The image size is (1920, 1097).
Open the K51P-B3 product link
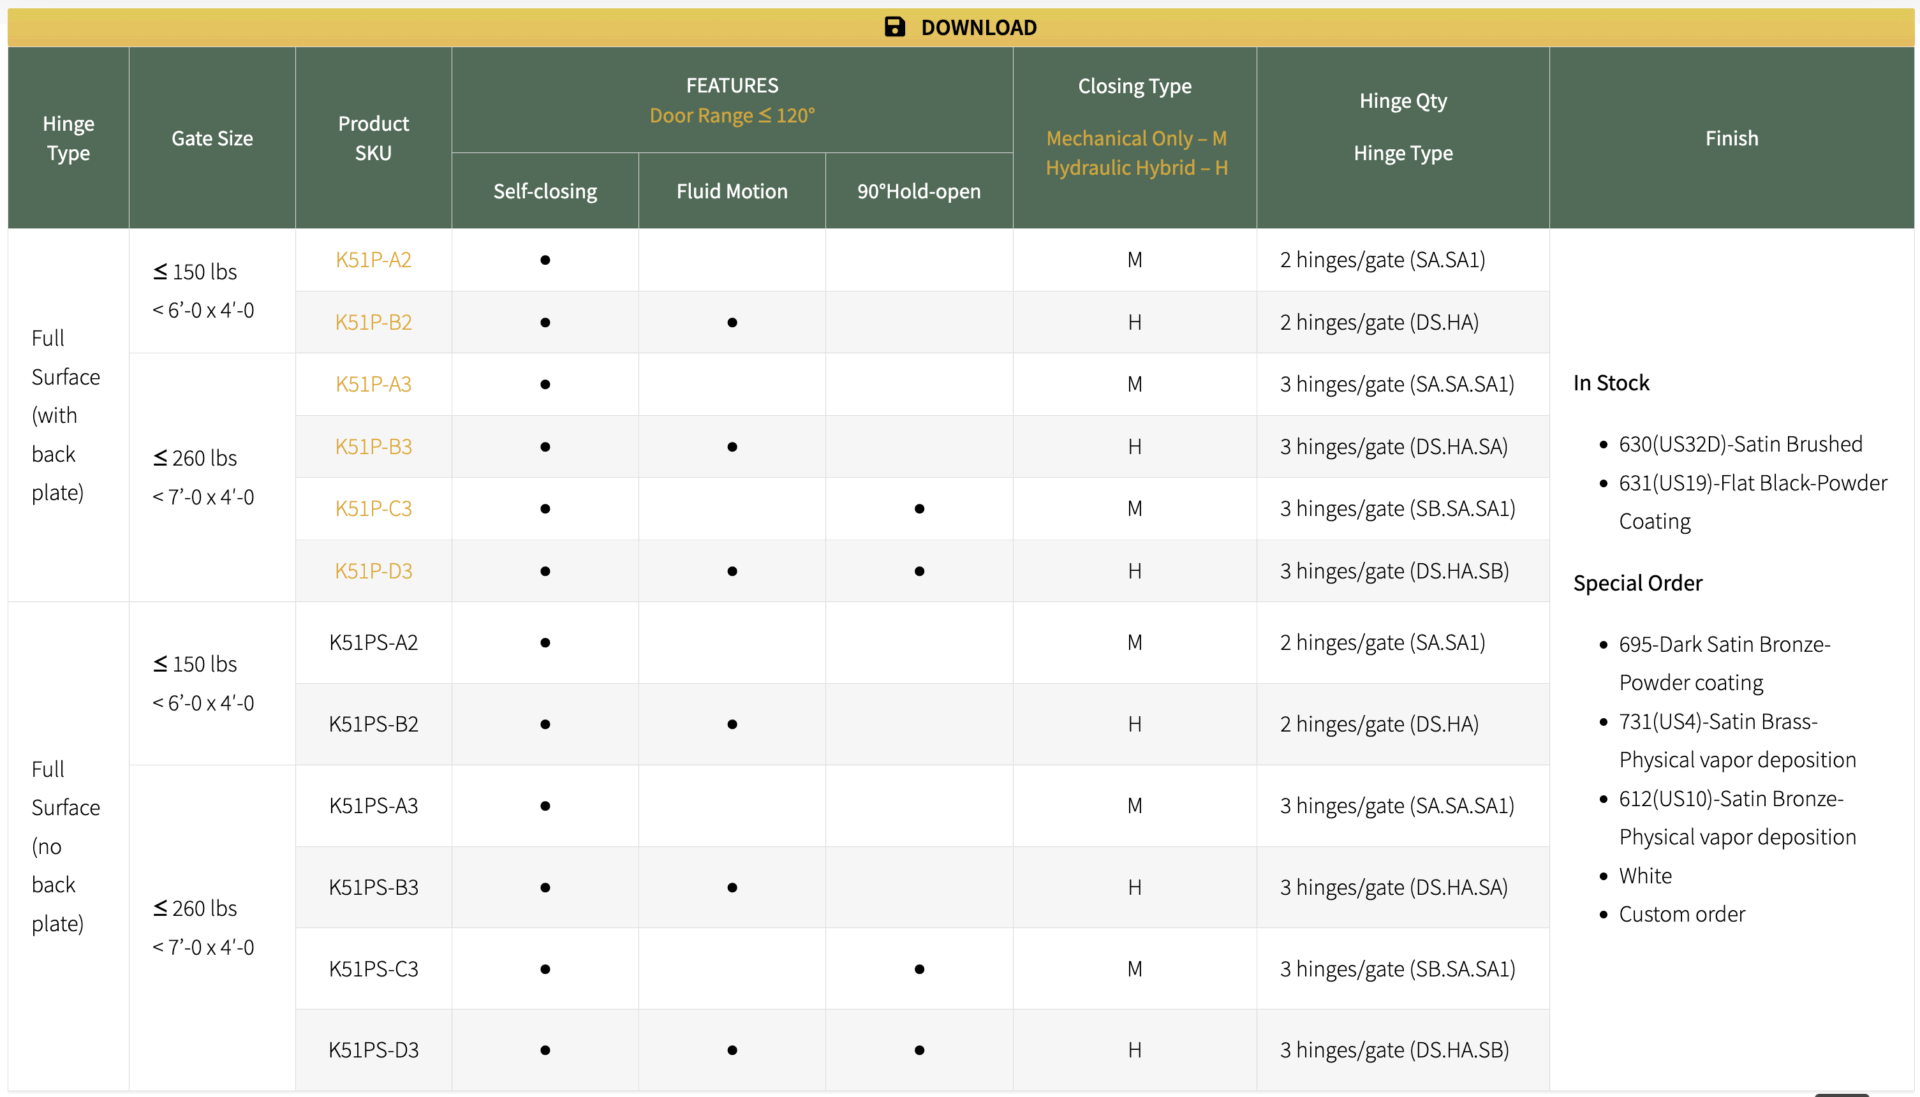pos(373,446)
